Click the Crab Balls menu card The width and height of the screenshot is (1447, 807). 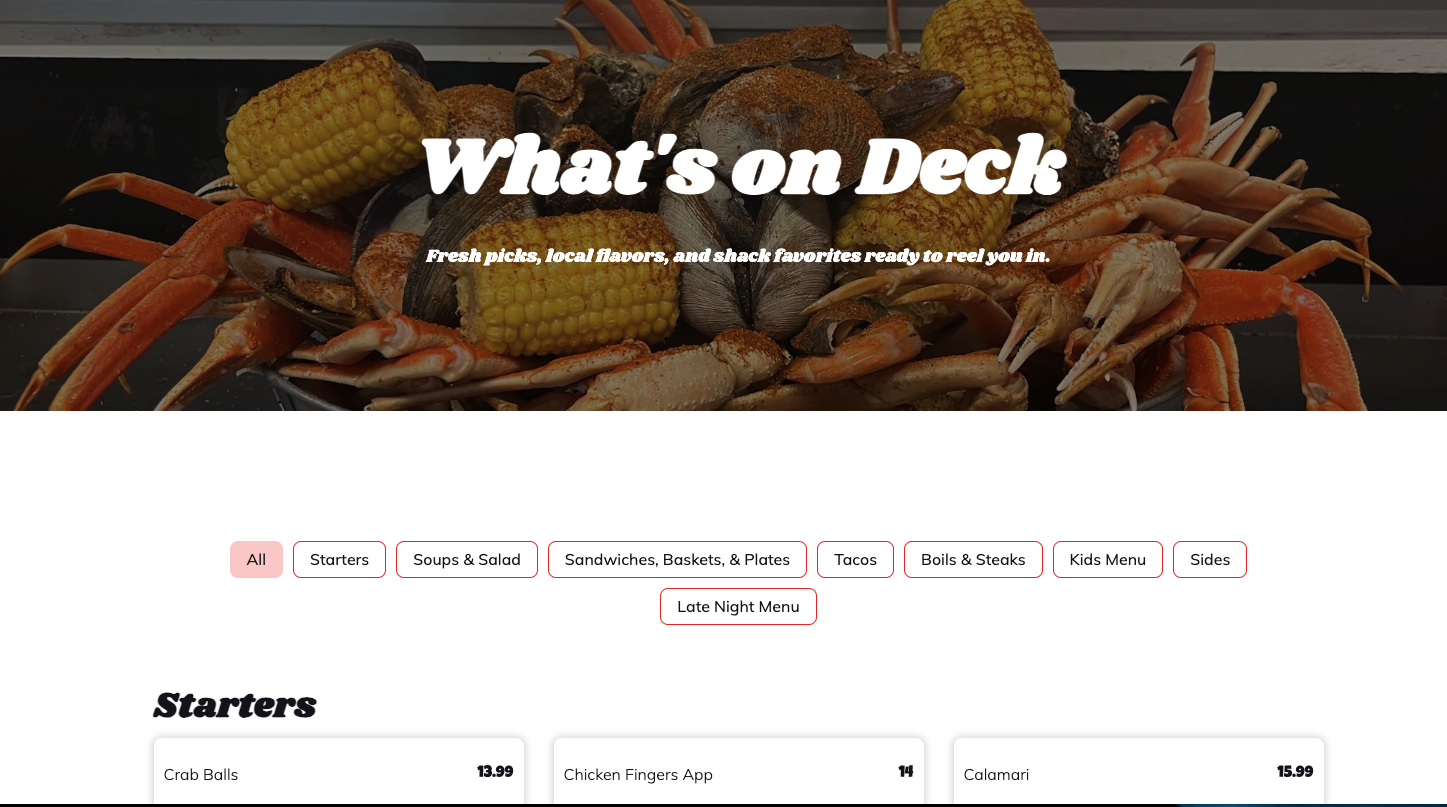pyautogui.click(x=339, y=772)
